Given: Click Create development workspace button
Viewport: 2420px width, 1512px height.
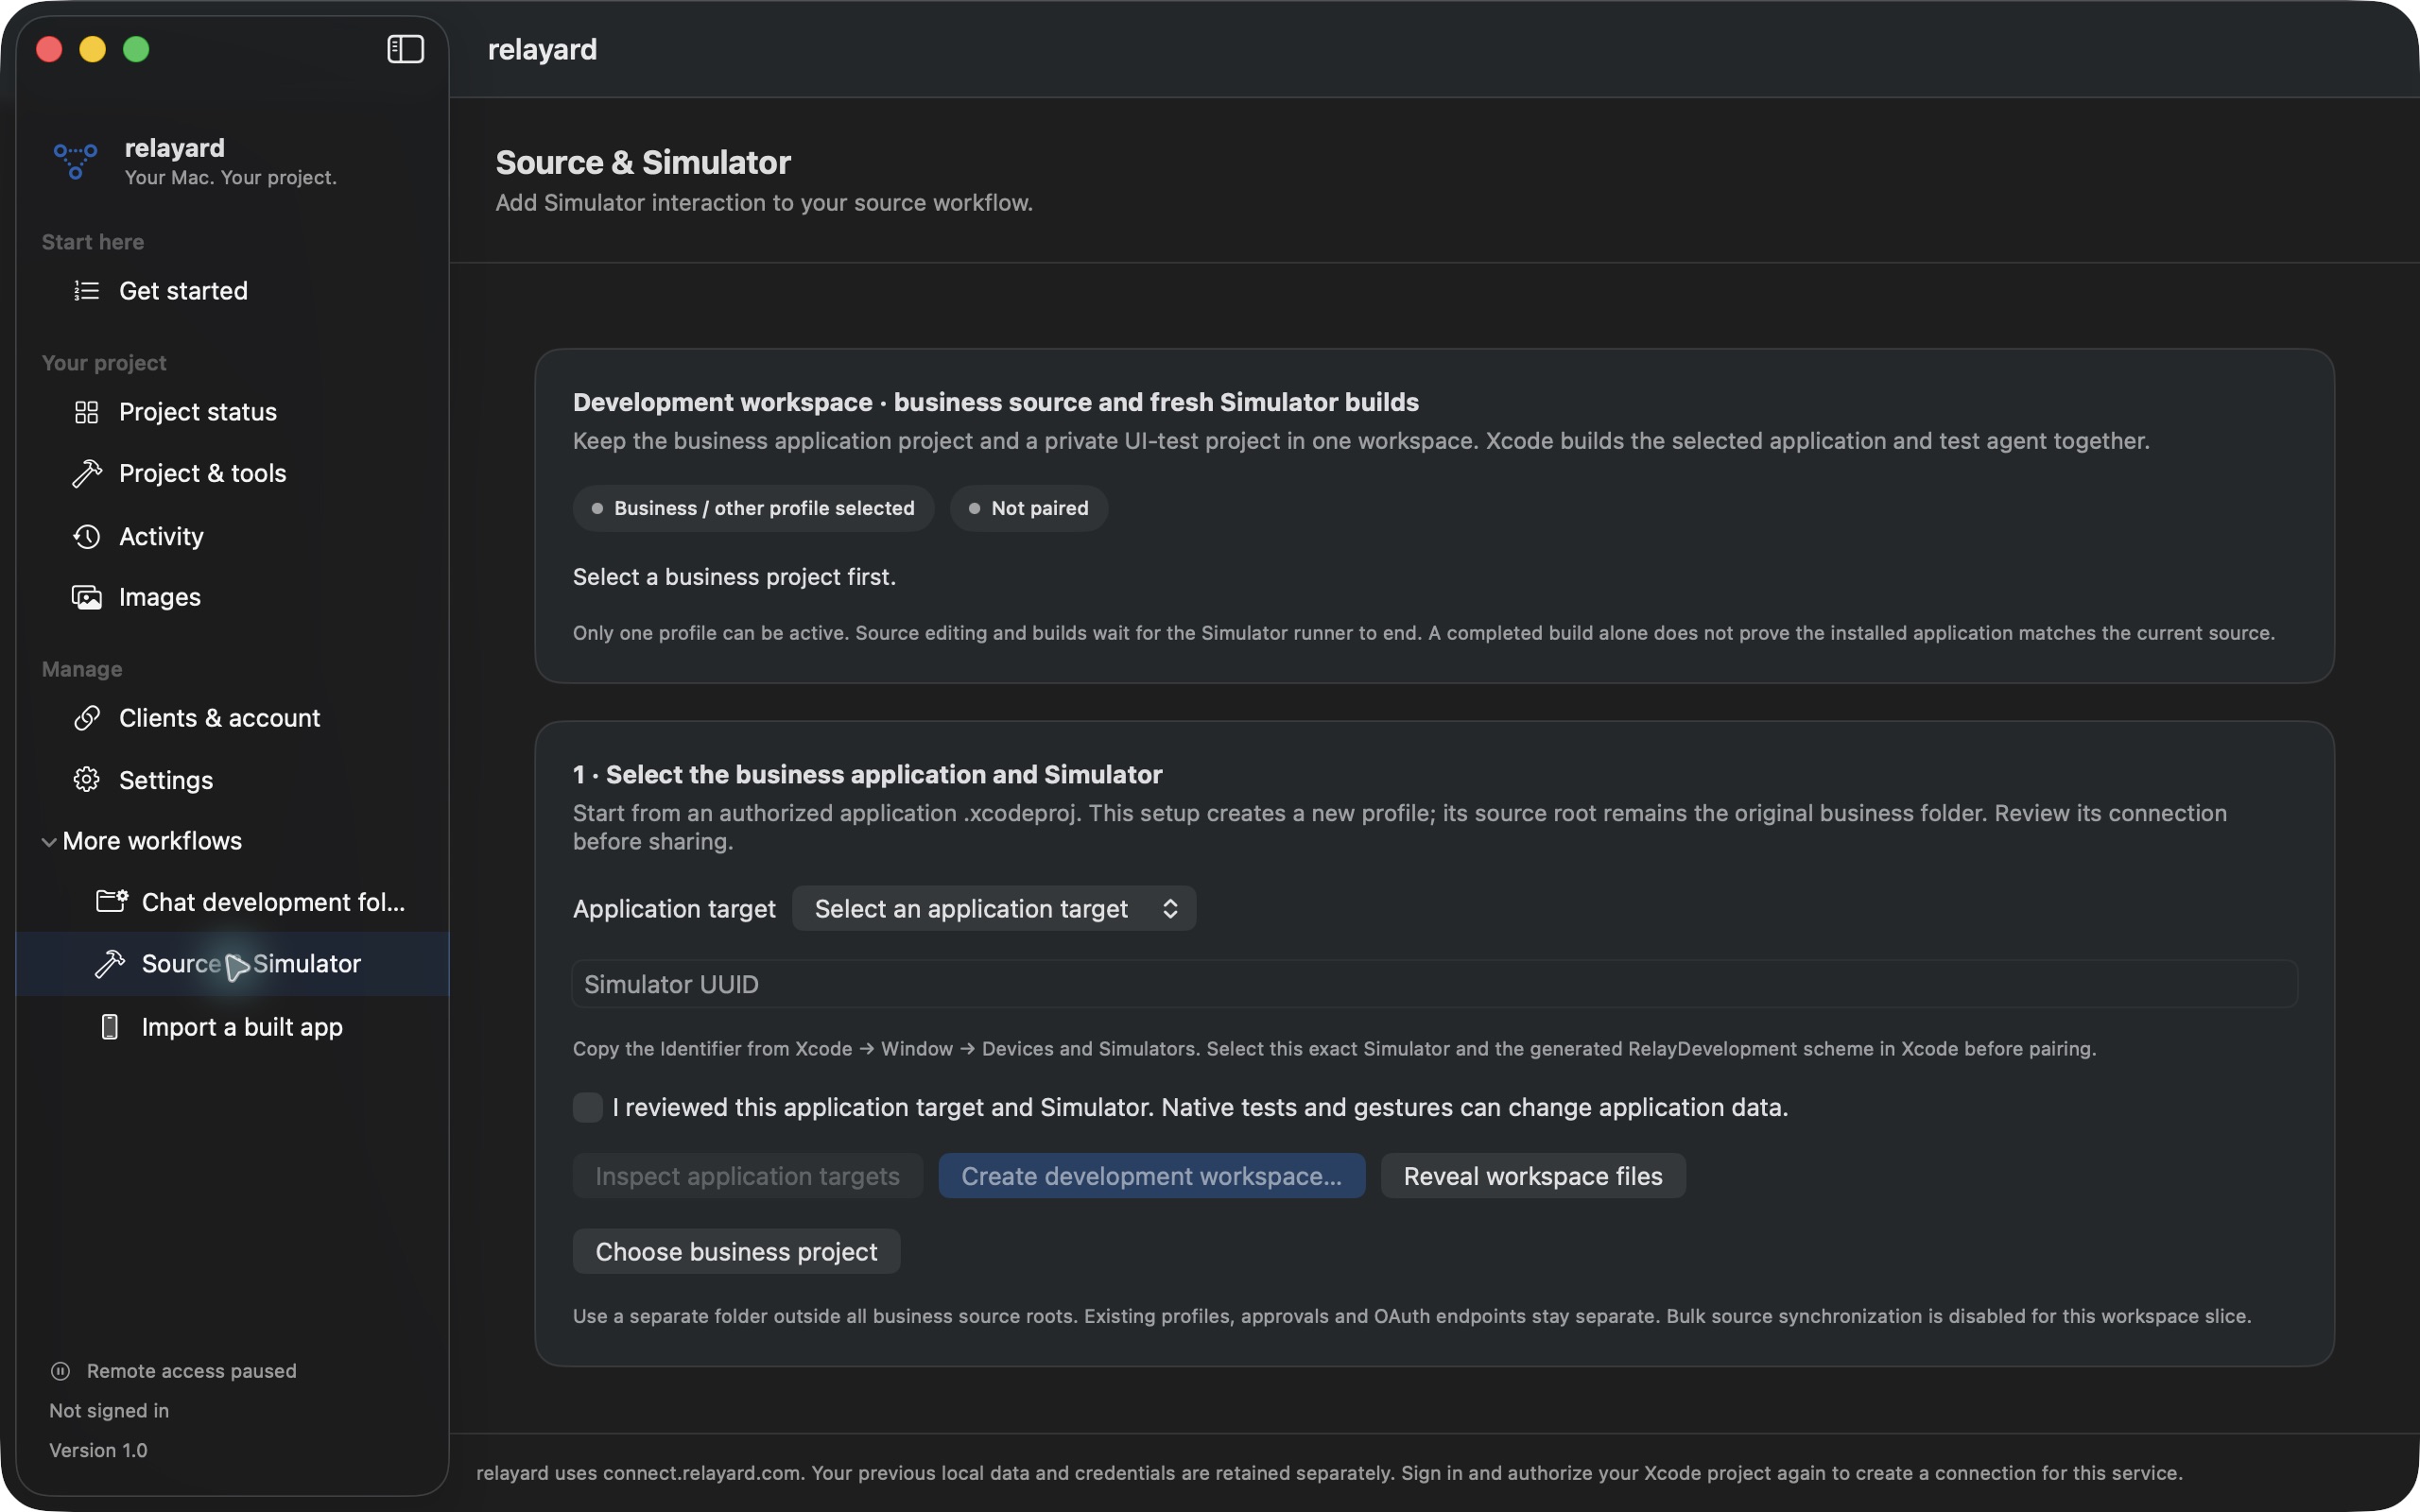Looking at the screenshot, I should (x=1151, y=1176).
